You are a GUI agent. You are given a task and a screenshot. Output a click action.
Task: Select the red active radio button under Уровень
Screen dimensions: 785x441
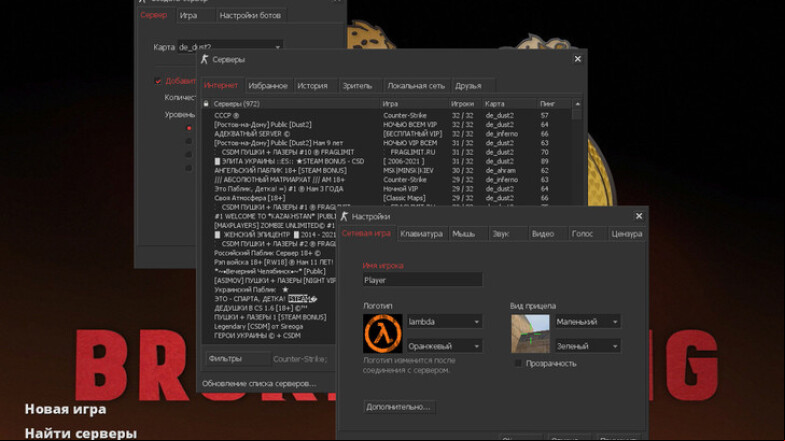tap(189, 128)
